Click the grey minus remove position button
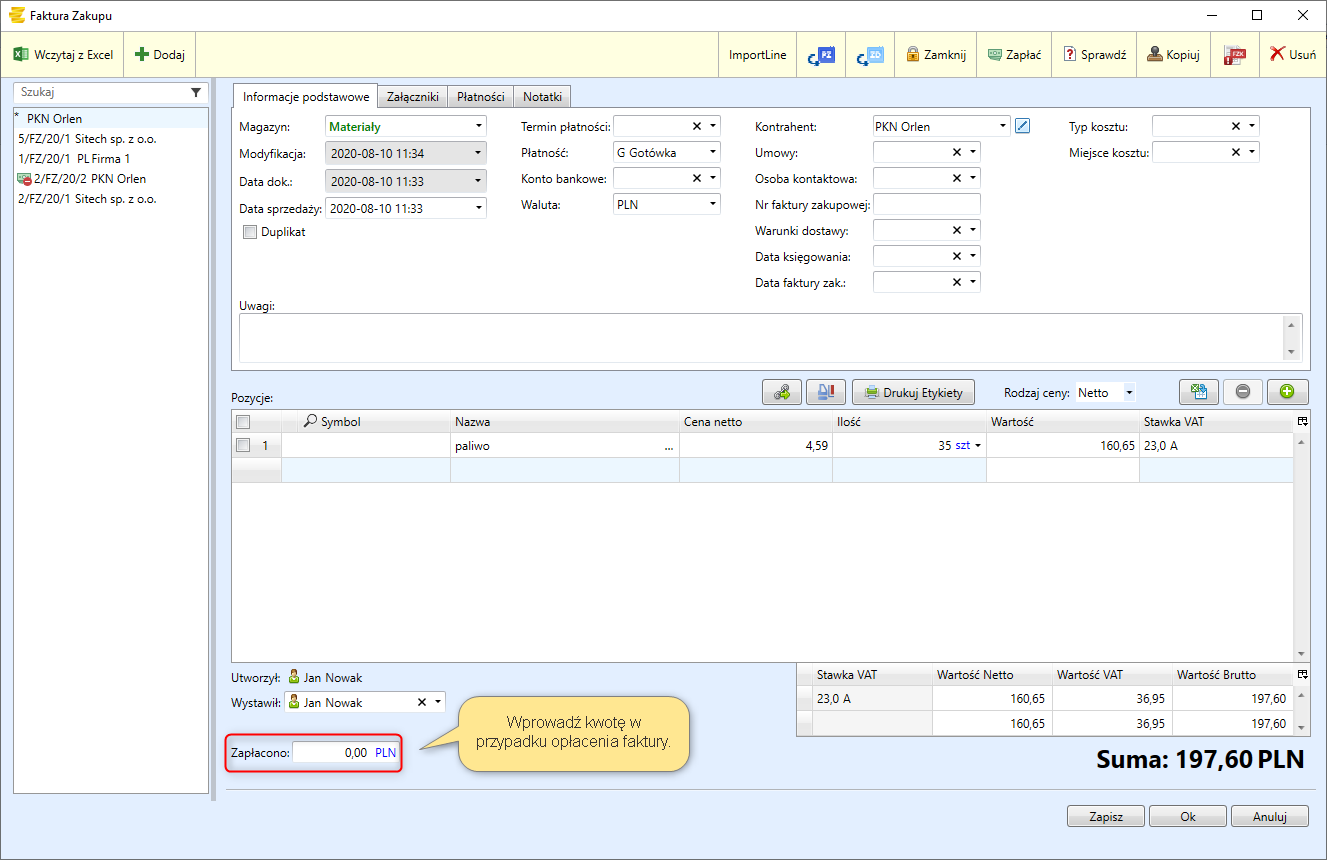Image resolution: width=1327 pixels, height=860 pixels. click(x=1242, y=392)
